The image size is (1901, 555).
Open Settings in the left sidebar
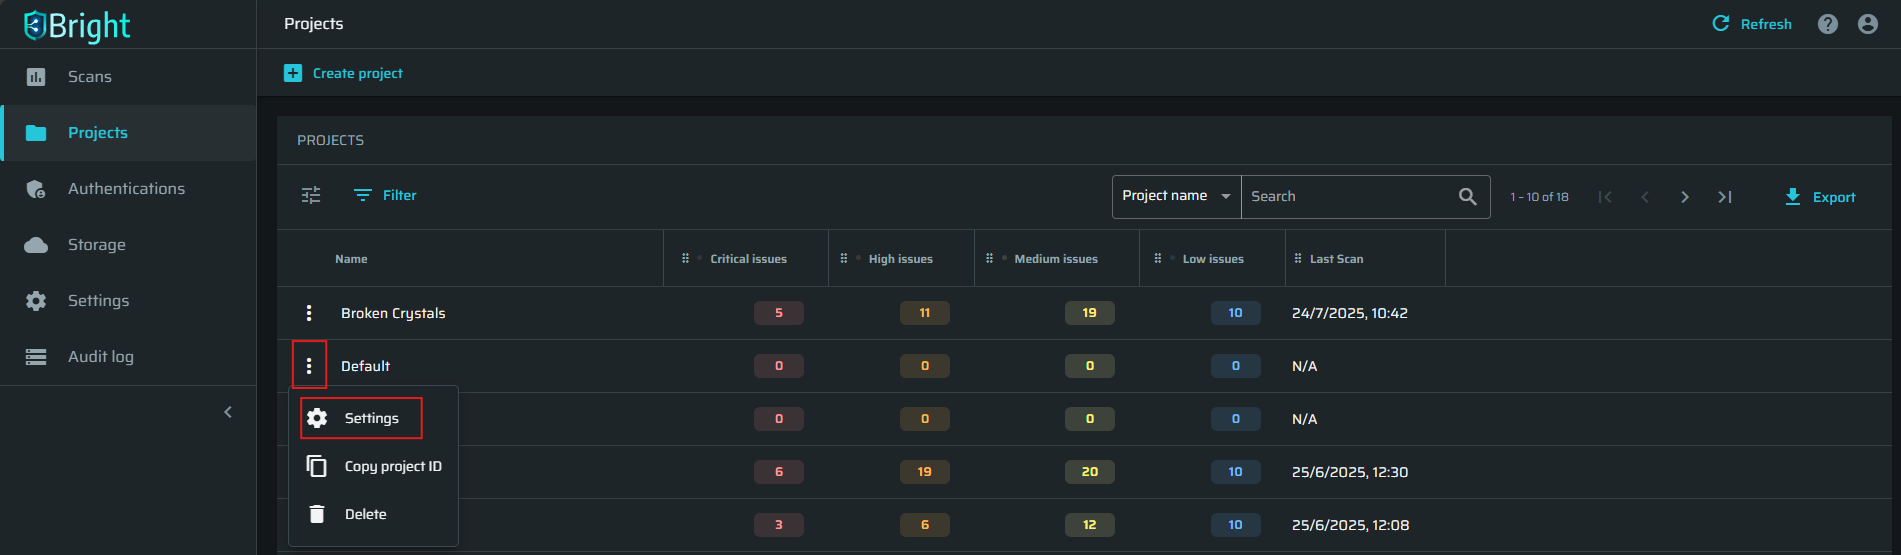pyautogui.click(x=128, y=301)
